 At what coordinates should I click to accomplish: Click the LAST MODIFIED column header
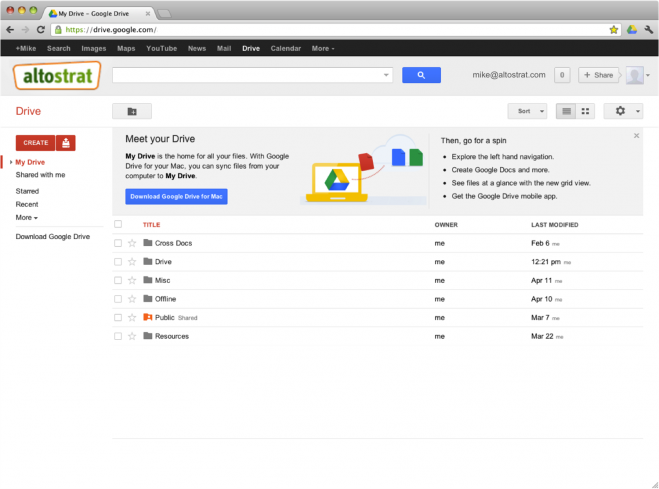[554, 225]
